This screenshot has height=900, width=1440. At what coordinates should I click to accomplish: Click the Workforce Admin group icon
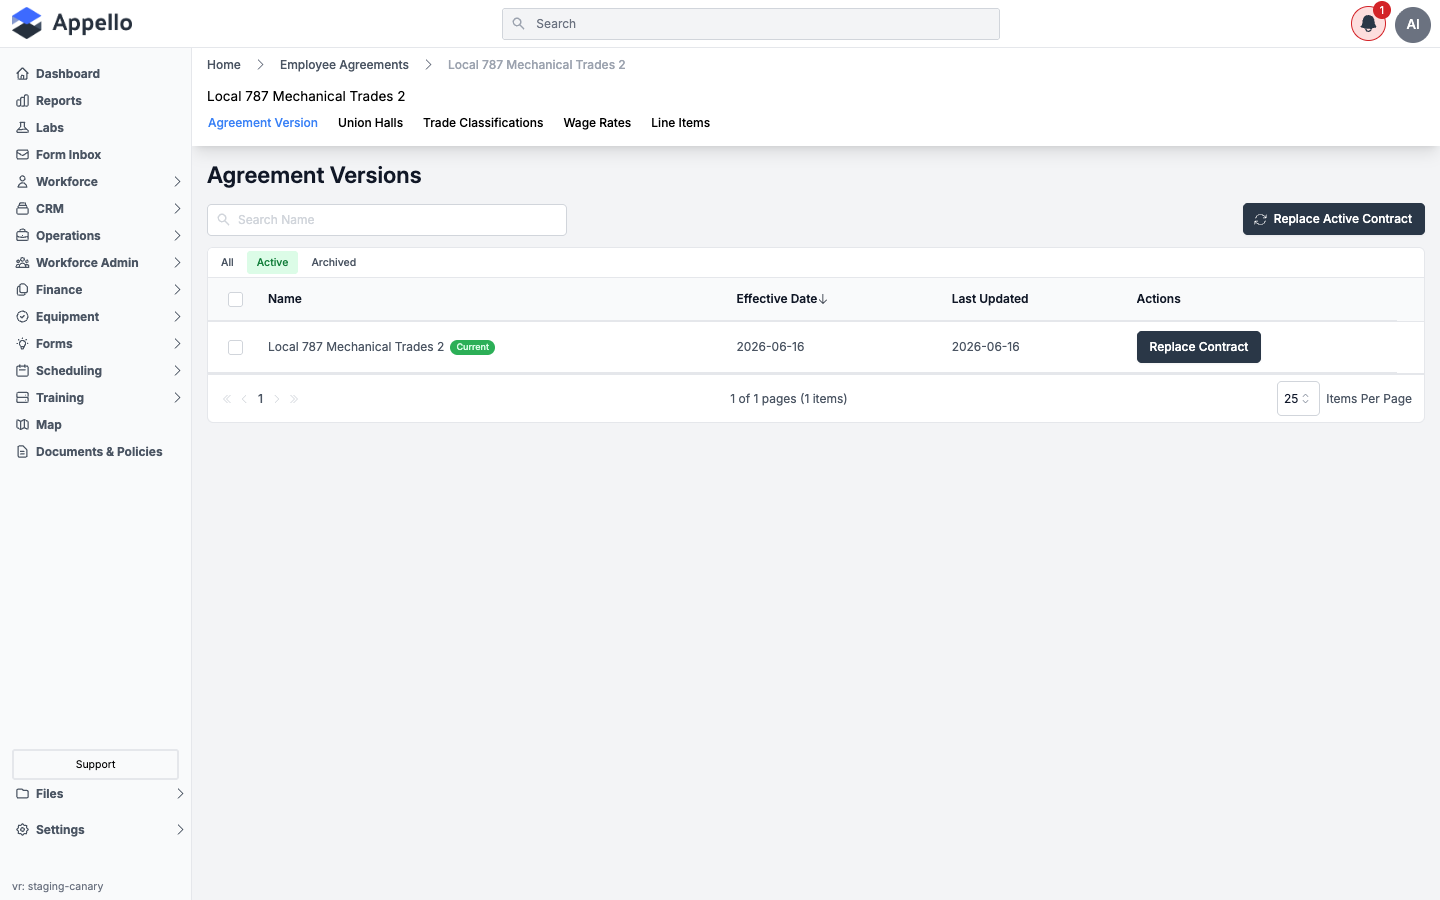click(x=22, y=263)
